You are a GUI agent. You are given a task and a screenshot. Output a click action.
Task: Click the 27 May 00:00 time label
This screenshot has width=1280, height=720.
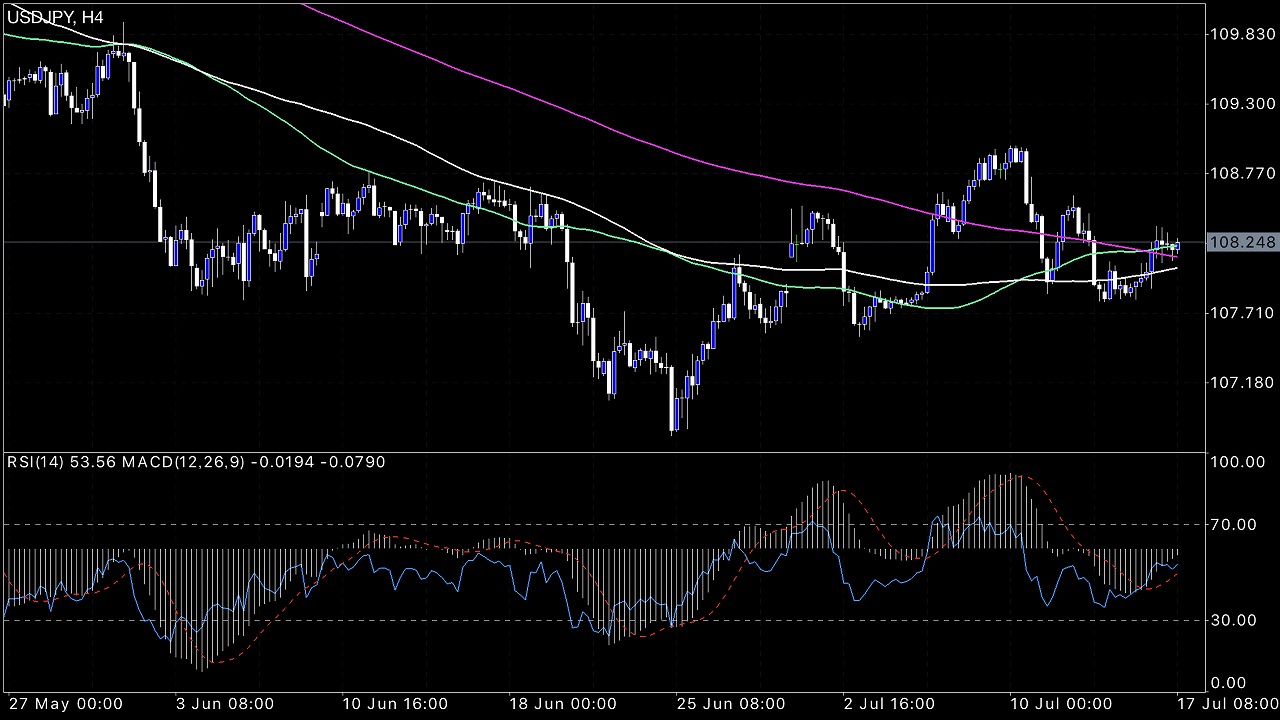(x=66, y=704)
